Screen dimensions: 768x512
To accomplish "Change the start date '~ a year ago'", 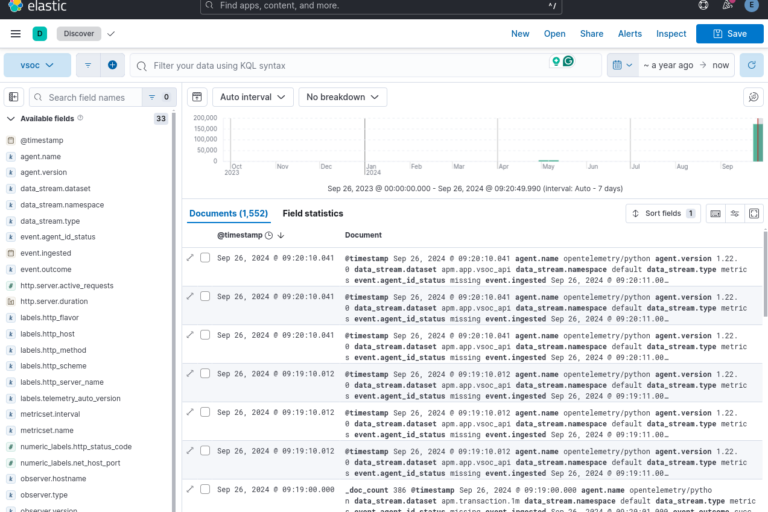I will pyautogui.click(x=668, y=65).
